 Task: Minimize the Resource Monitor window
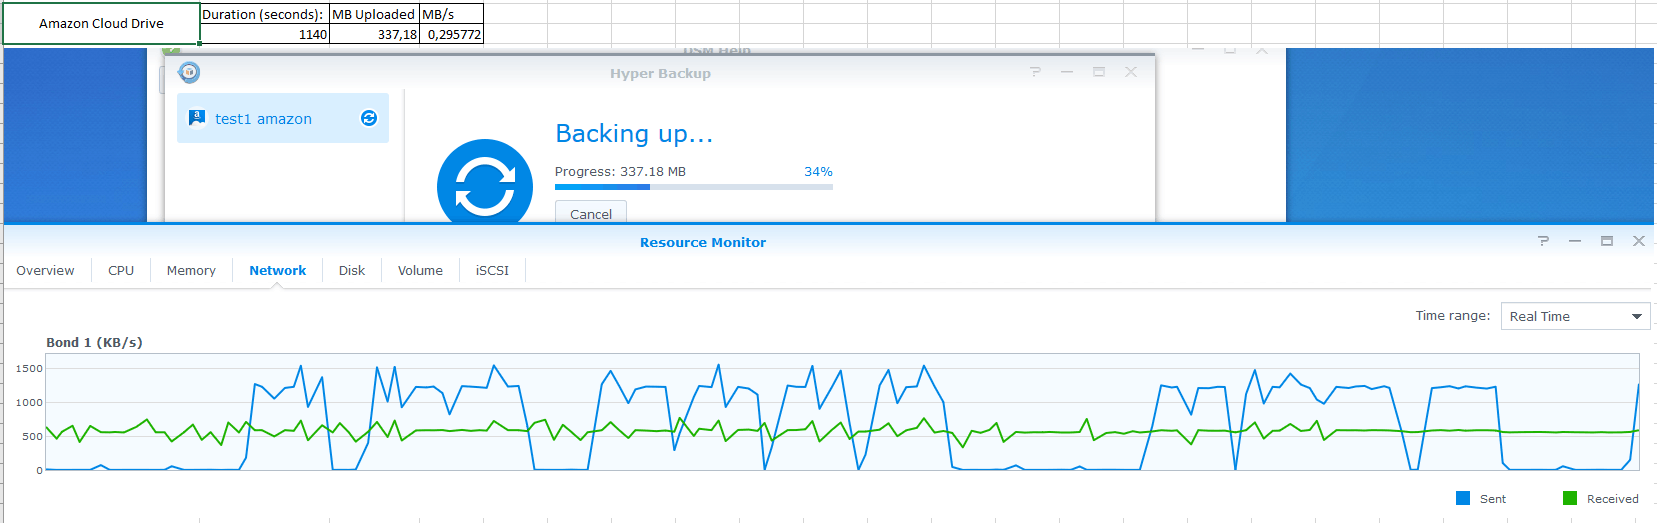(1575, 241)
